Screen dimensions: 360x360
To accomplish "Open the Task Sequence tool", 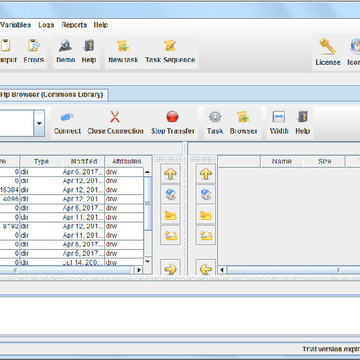I will 170,52.
